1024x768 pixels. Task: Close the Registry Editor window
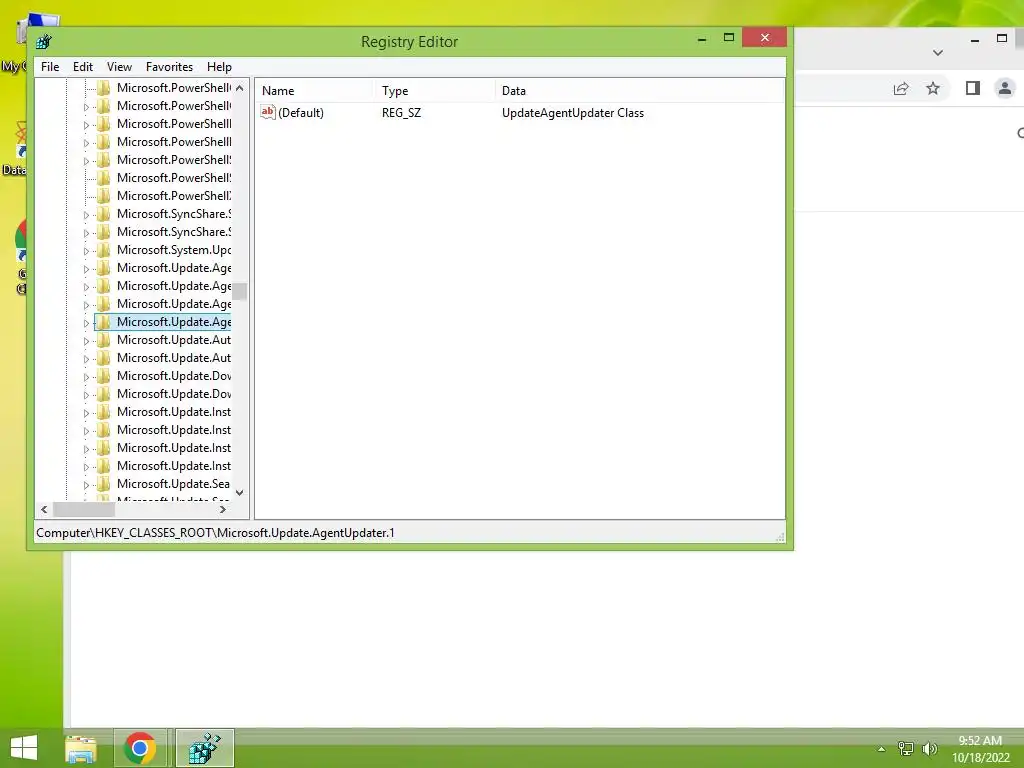pos(764,38)
